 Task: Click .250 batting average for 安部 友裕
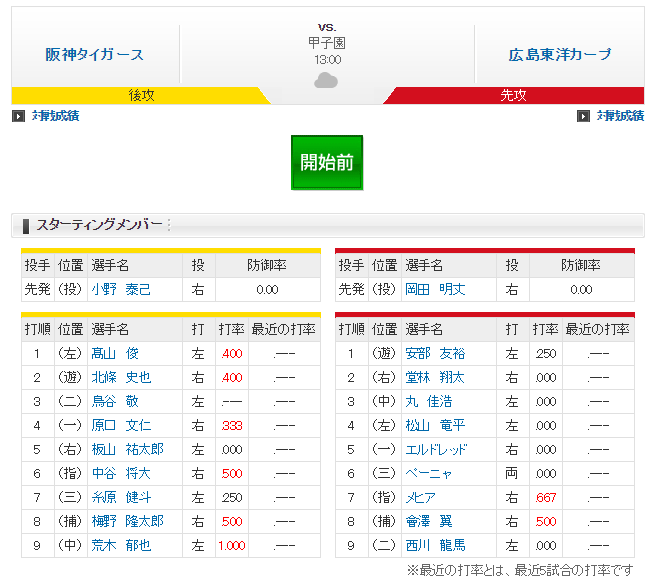[546, 354]
